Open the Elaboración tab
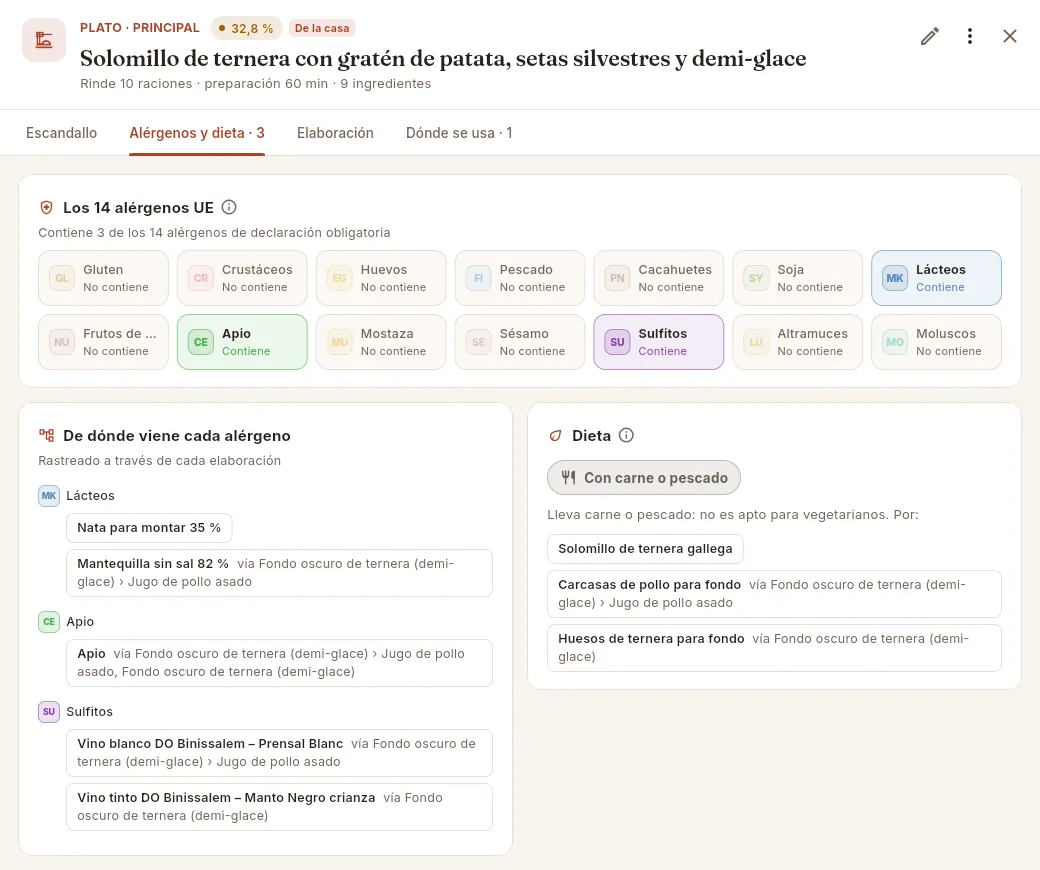The width and height of the screenshot is (1040, 870). pyautogui.click(x=335, y=133)
